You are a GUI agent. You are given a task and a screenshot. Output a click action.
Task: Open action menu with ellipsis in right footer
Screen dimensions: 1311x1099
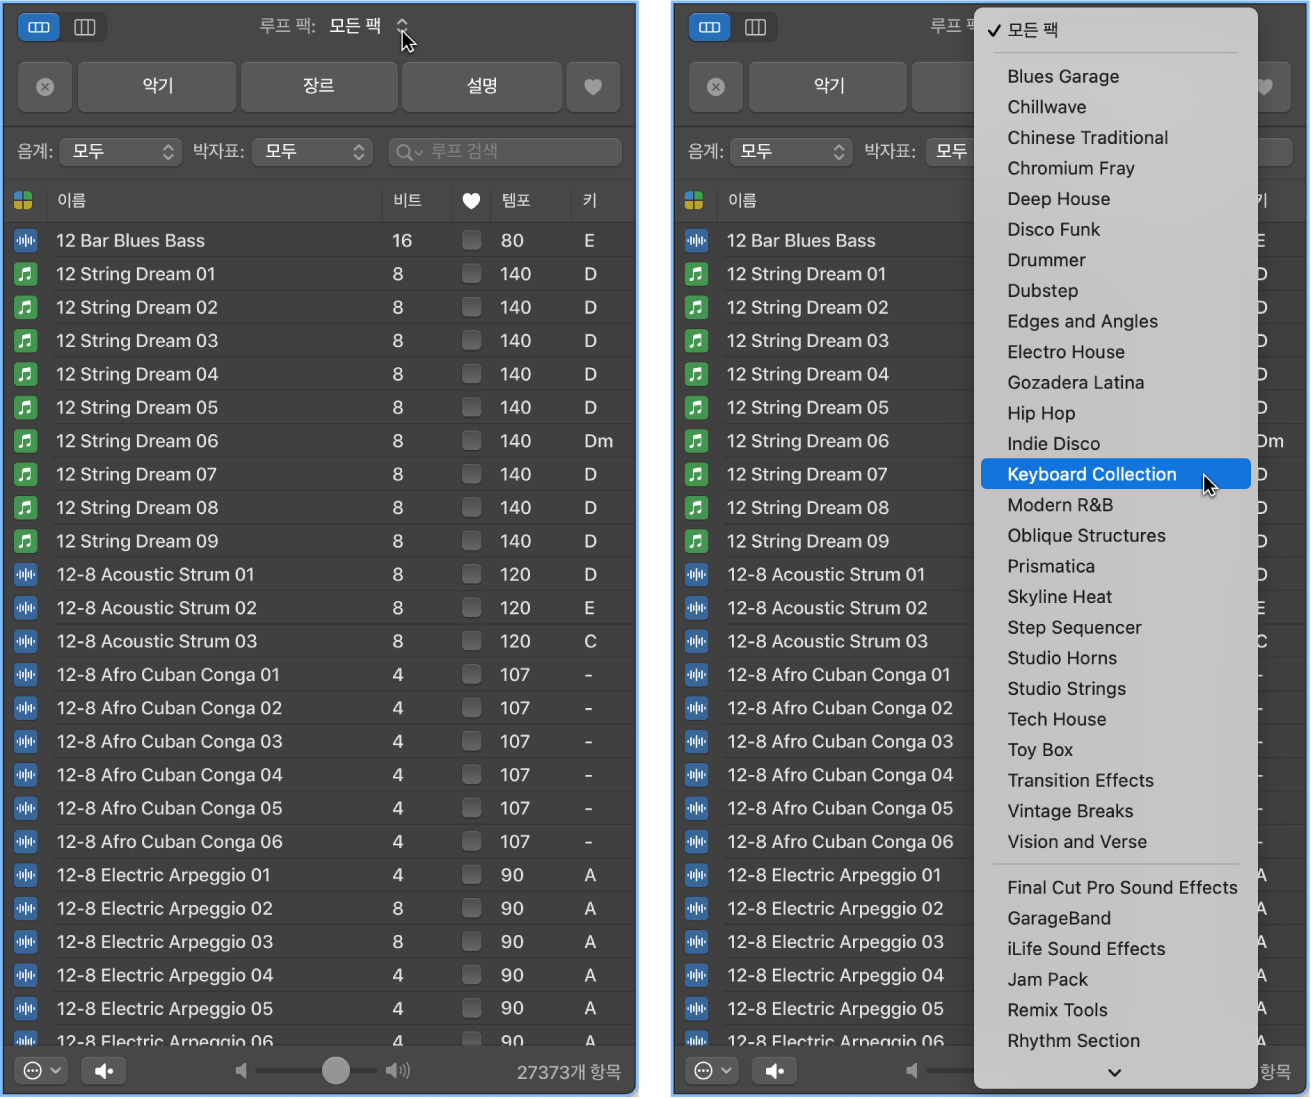(x=713, y=1071)
